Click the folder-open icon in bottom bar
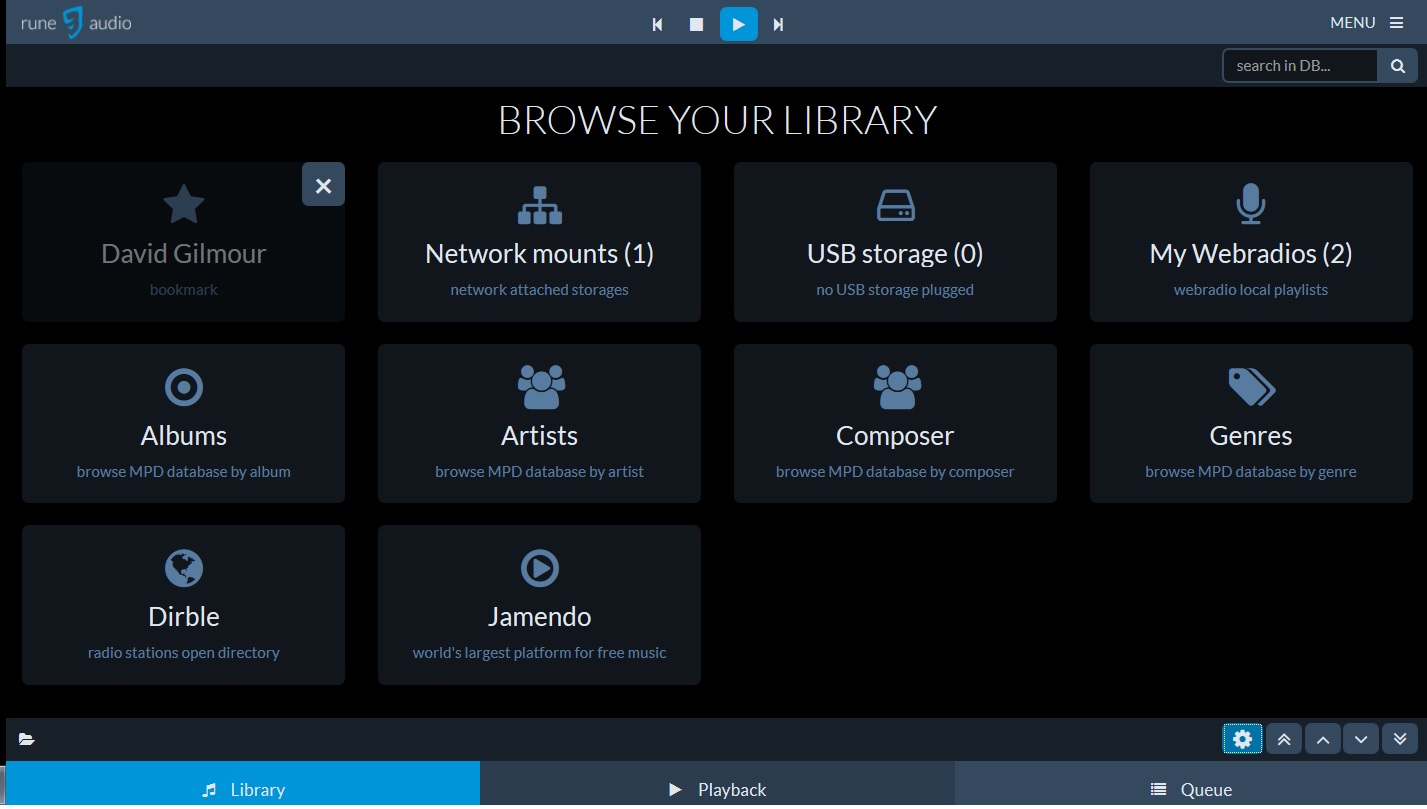1427x809 pixels. [27, 739]
